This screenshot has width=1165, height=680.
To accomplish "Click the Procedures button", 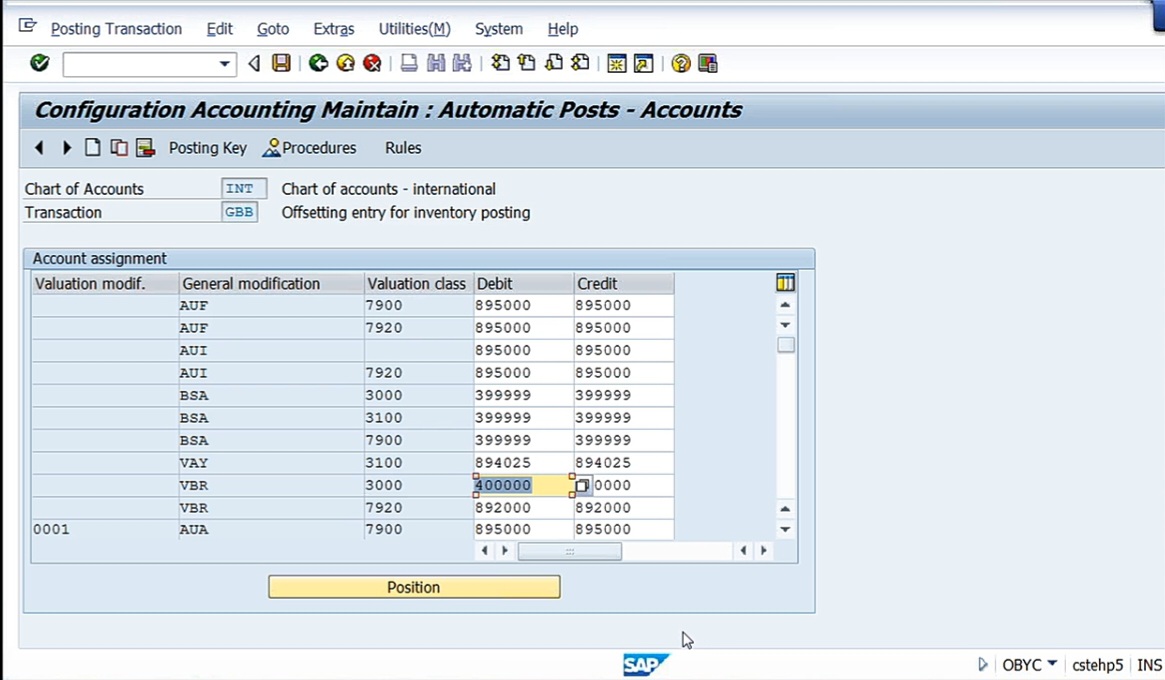I will pyautogui.click(x=310, y=148).
